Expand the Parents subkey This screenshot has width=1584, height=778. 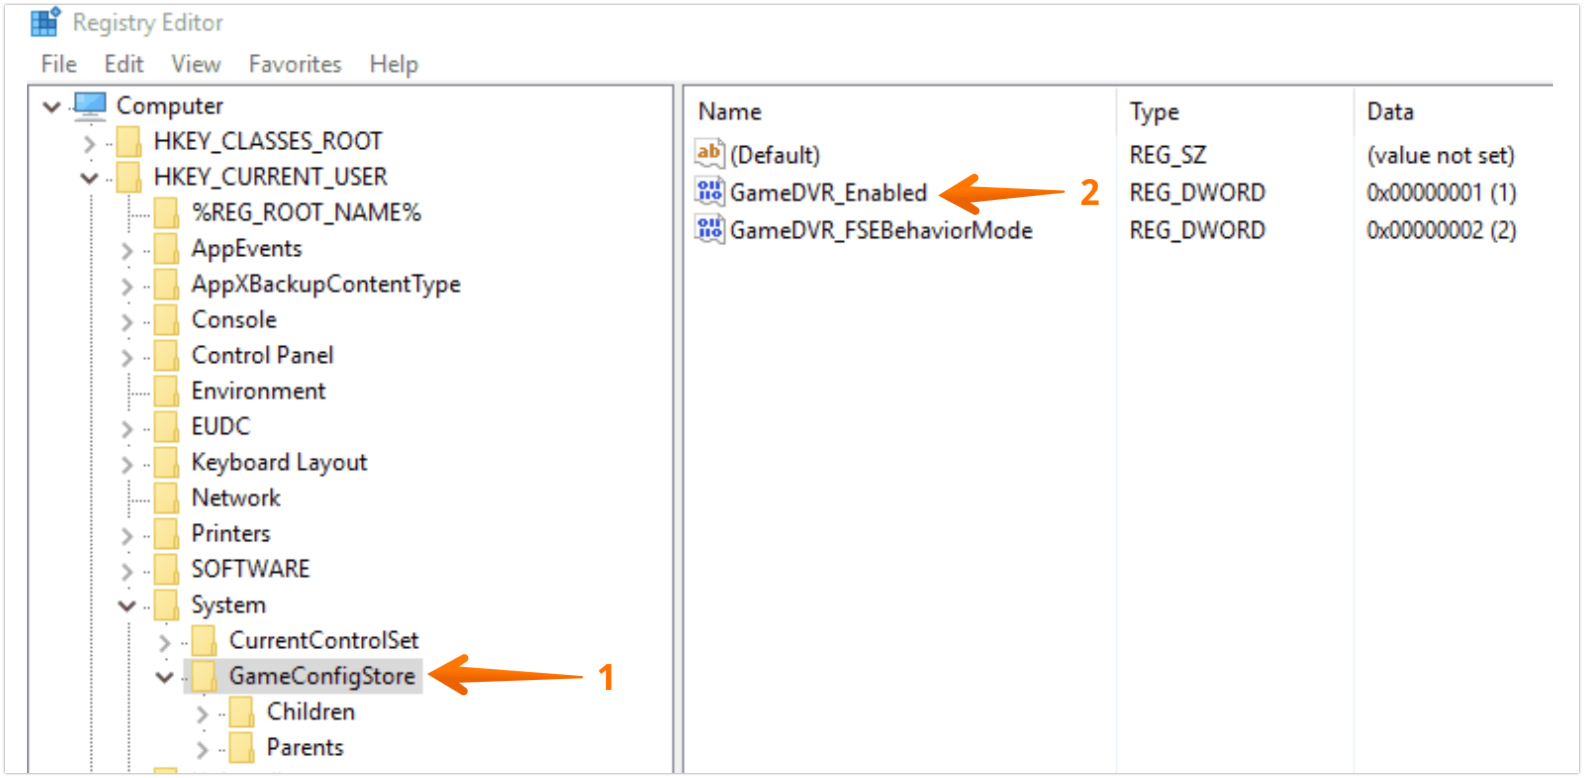click(x=203, y=748)
